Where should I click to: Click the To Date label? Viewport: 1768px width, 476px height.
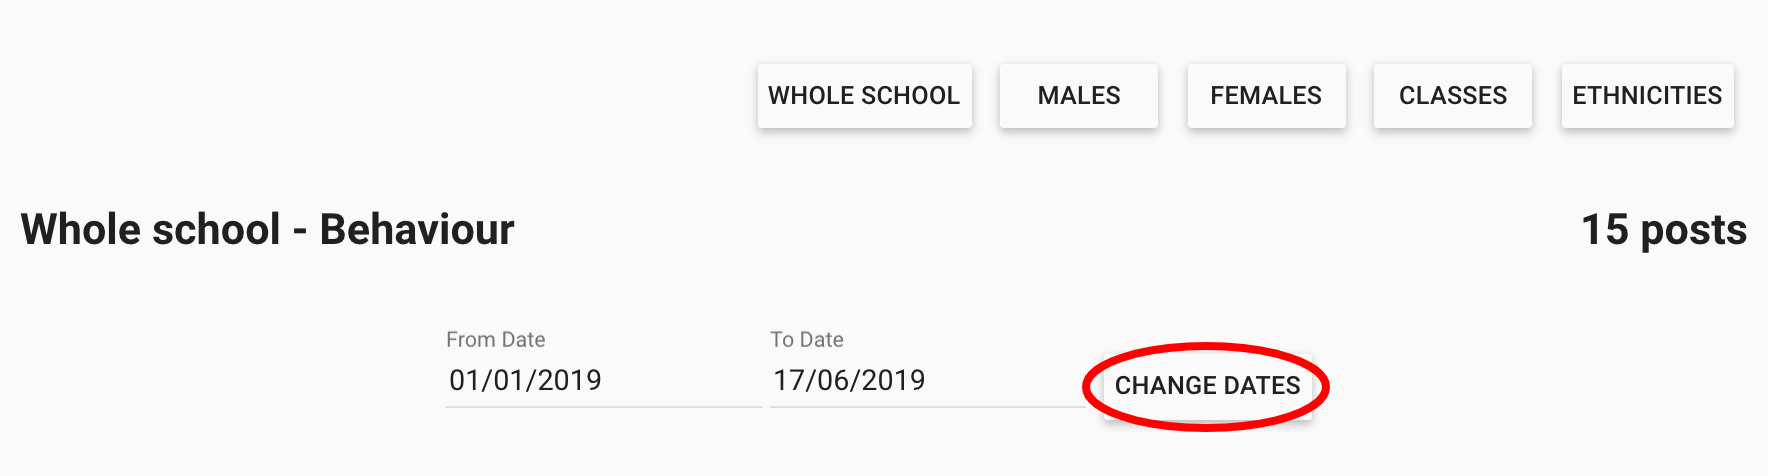point(806,340)
